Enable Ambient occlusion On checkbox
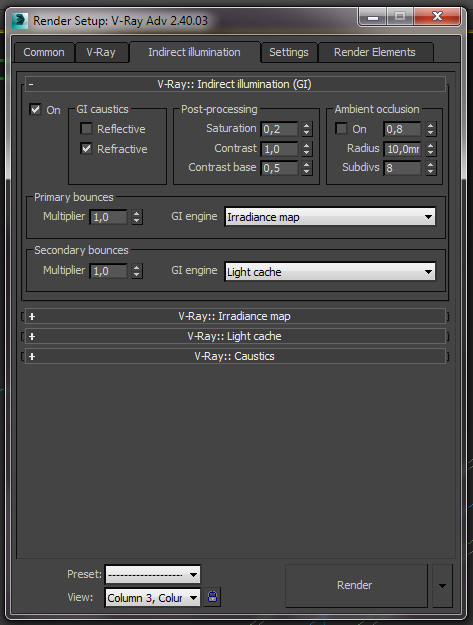This screenshot has height=625, width=473. (x=341, y=129)
